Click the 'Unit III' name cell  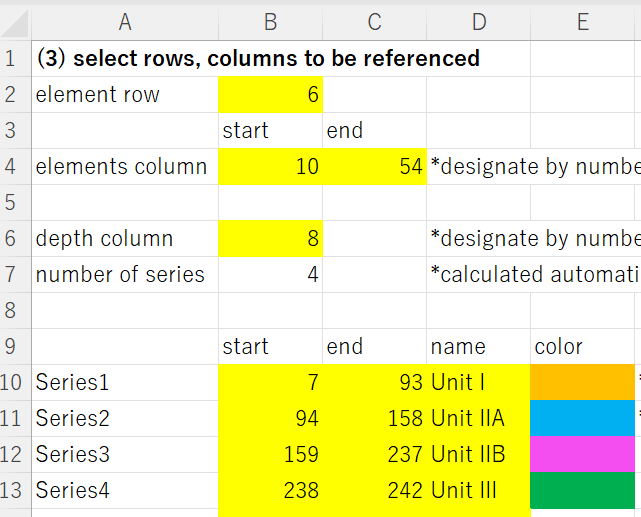479,490
